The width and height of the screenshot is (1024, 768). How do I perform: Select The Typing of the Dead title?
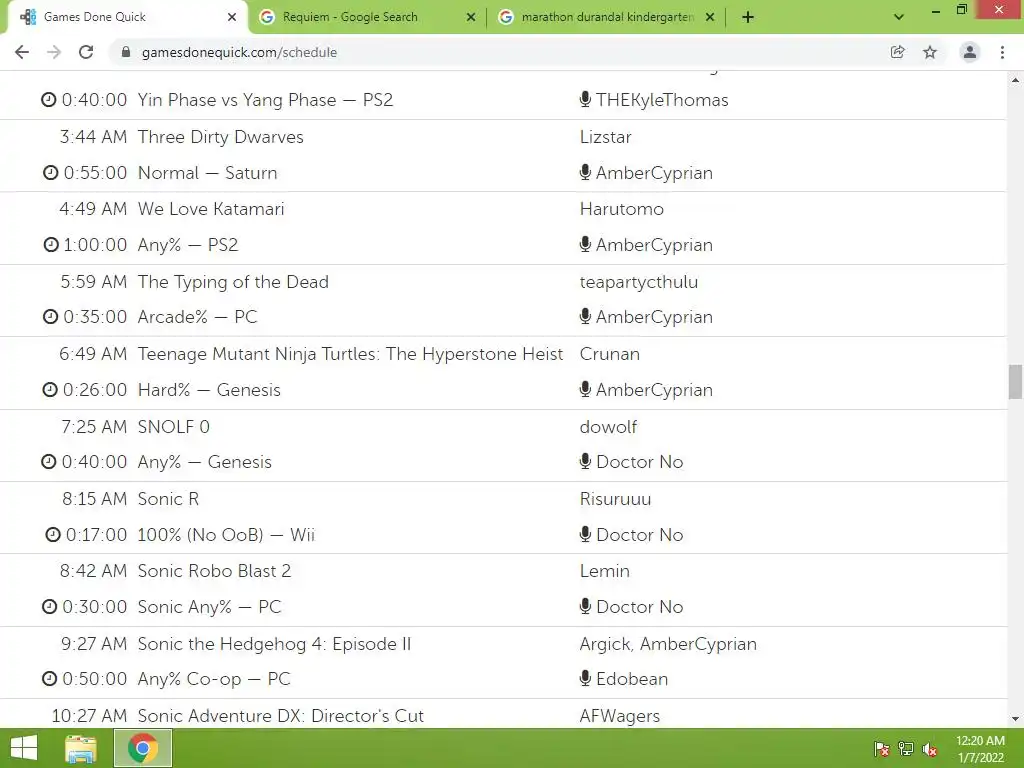233,282
